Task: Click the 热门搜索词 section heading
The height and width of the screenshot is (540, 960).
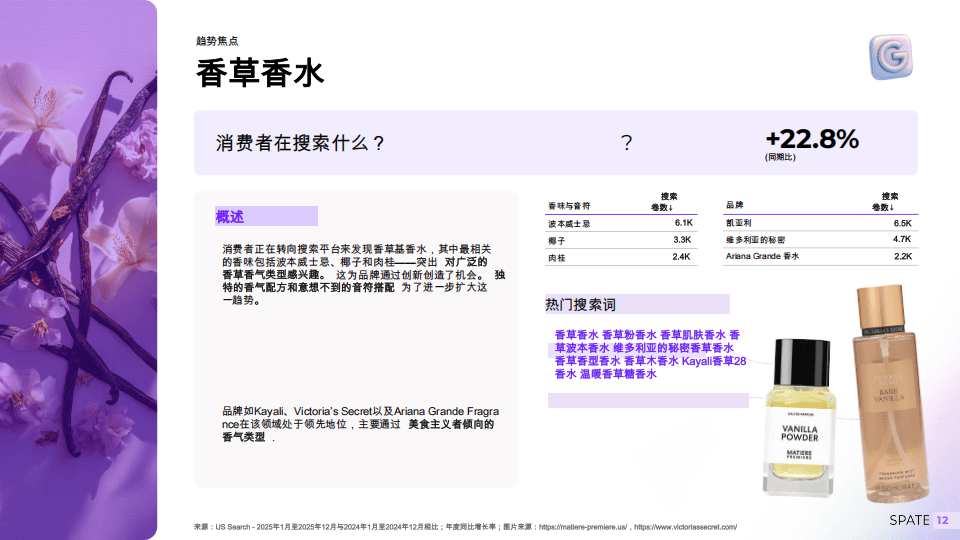Action: 580,304
